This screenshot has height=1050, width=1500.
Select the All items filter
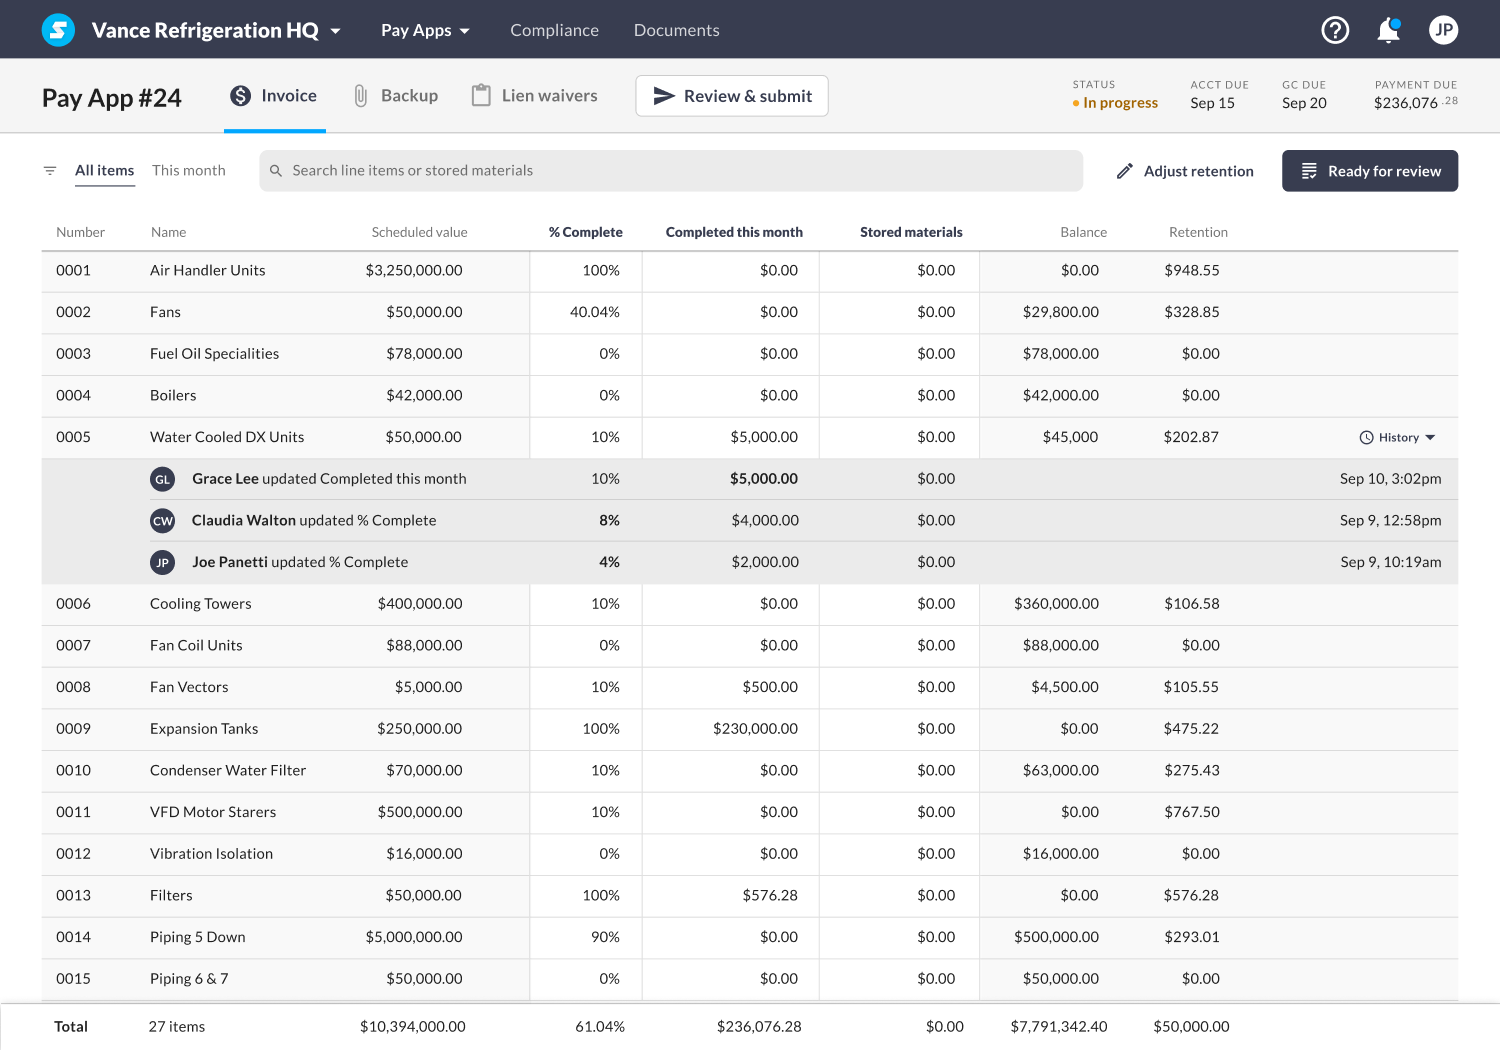(x=104, y=170)
